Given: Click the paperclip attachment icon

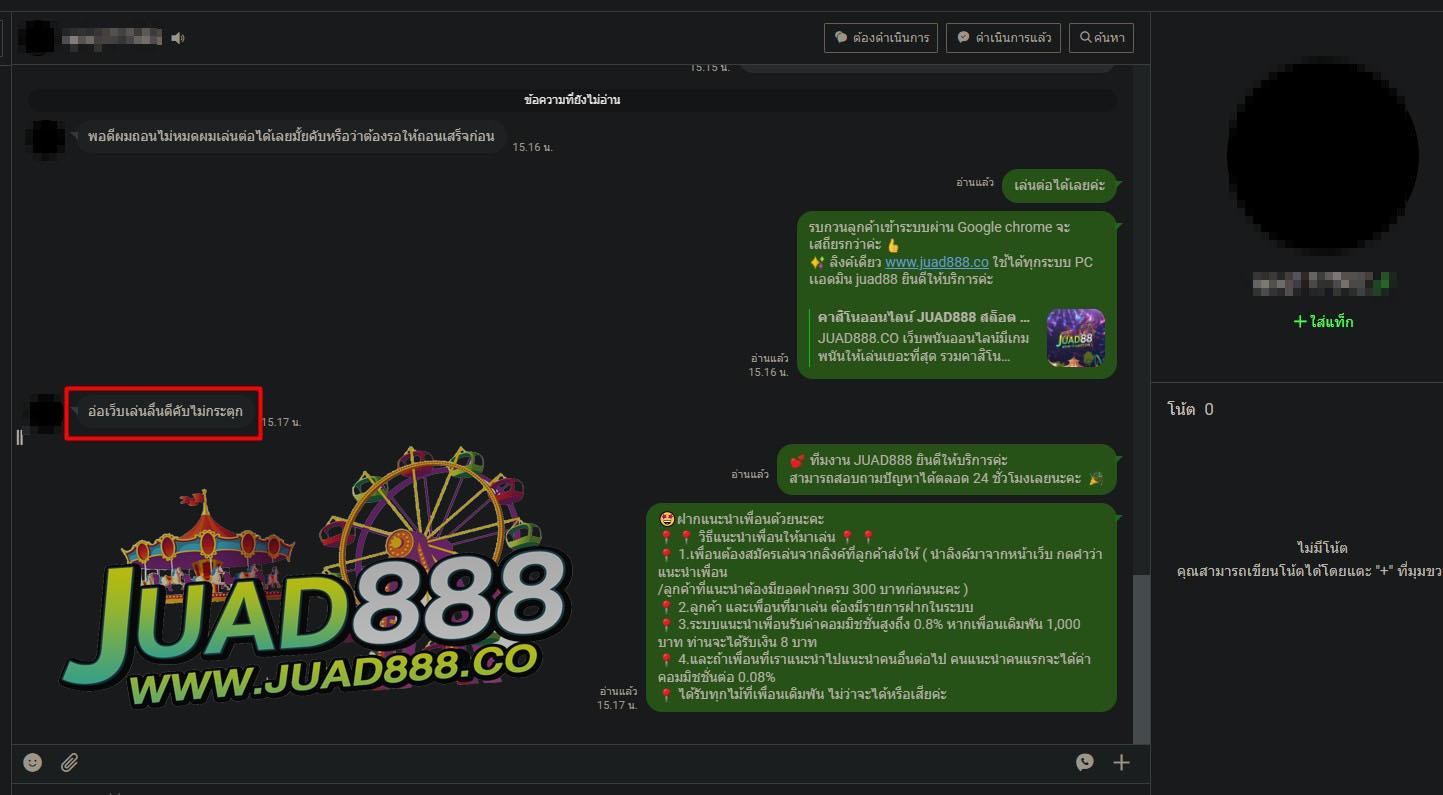Looking at the screenshot, I should pos(69,762).
